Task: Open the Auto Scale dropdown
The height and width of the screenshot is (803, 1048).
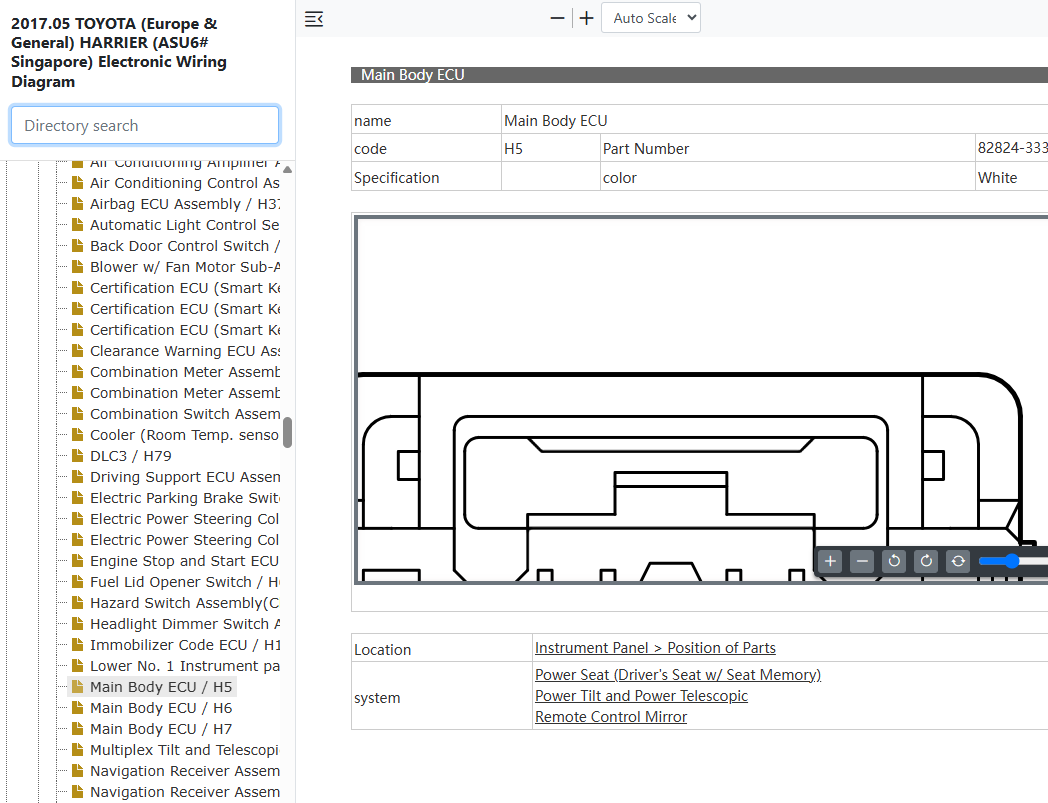Action: click(651, 18)
